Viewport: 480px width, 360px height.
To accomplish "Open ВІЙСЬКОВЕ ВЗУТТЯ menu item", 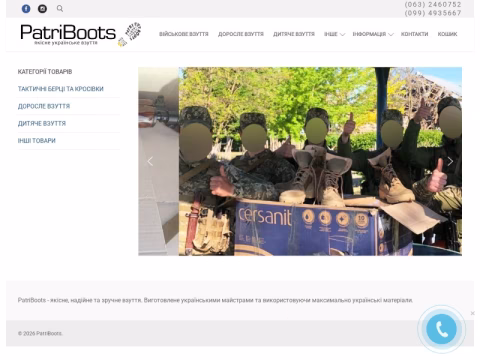I will tap(184, 34).
